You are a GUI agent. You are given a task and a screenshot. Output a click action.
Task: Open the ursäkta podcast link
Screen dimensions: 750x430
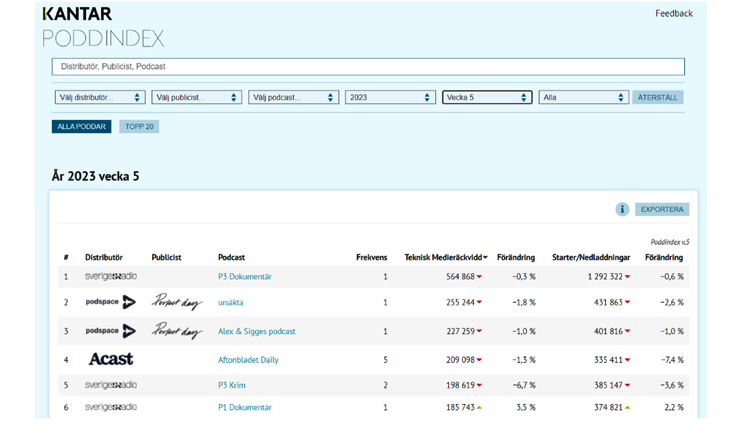(x=231, y=302)
